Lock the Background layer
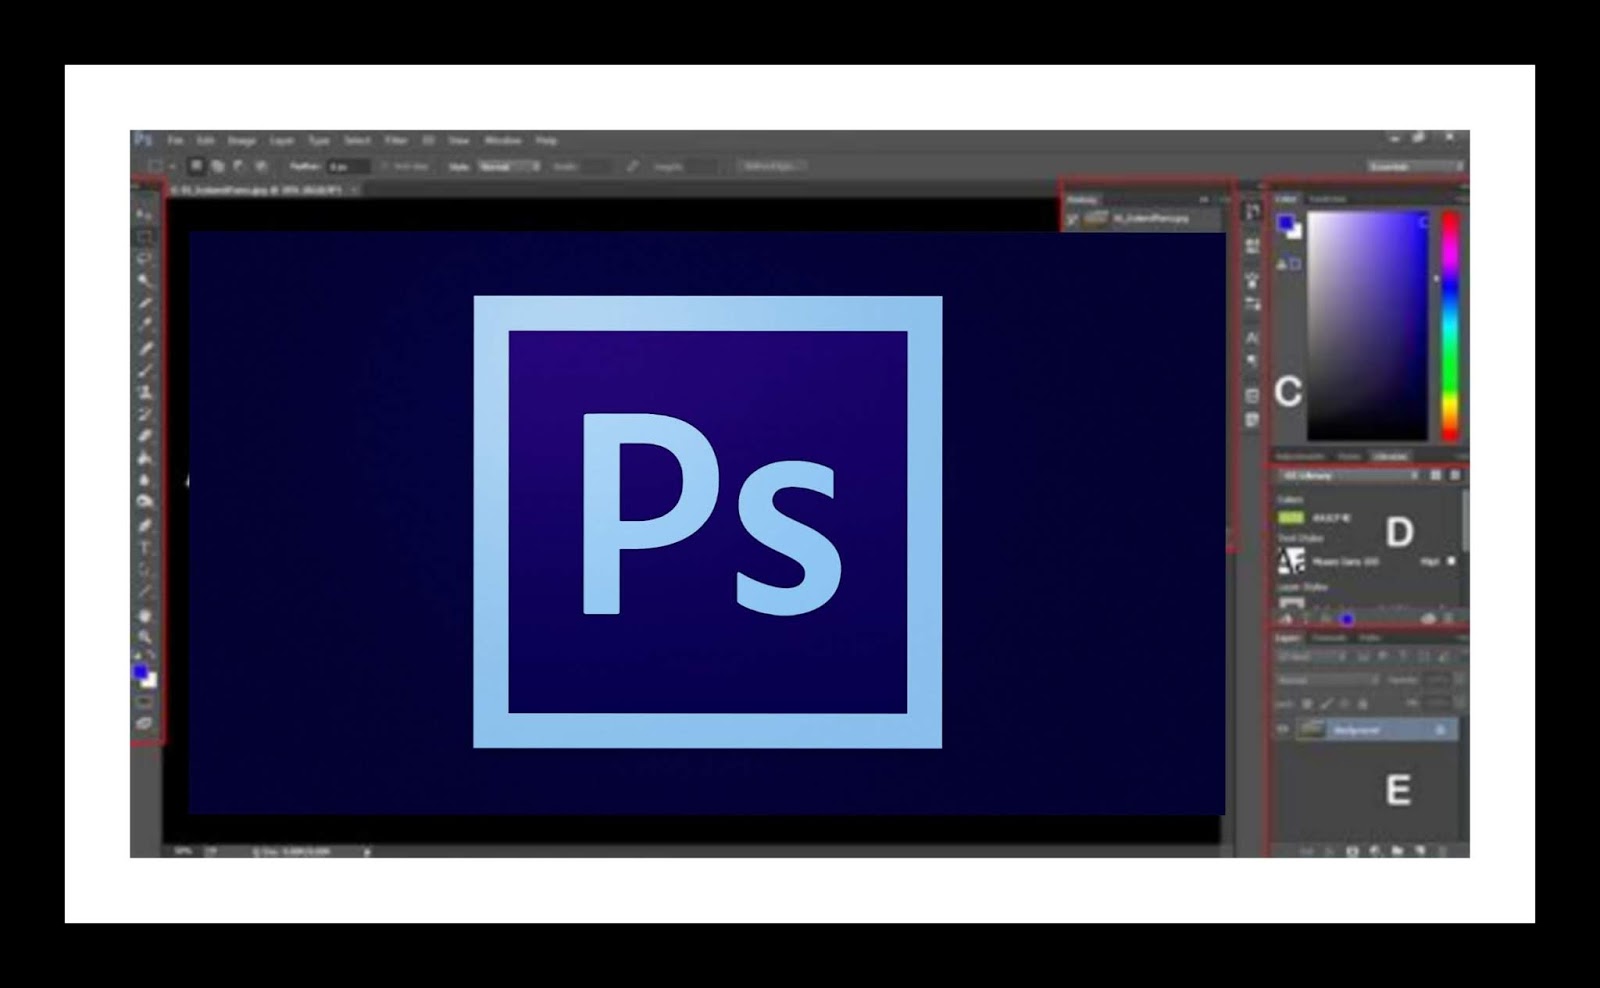This screenshot has width=1600, height=988. [1362, 704]
